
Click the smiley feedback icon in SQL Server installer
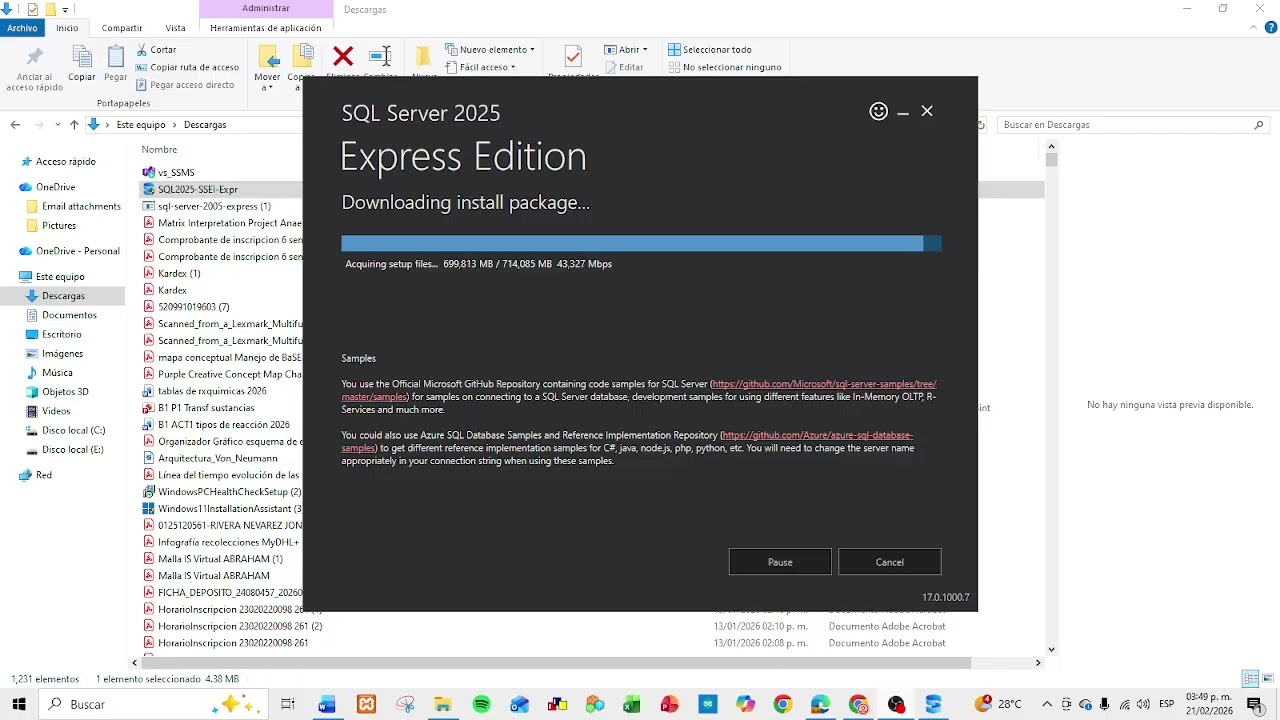(878, 111)
